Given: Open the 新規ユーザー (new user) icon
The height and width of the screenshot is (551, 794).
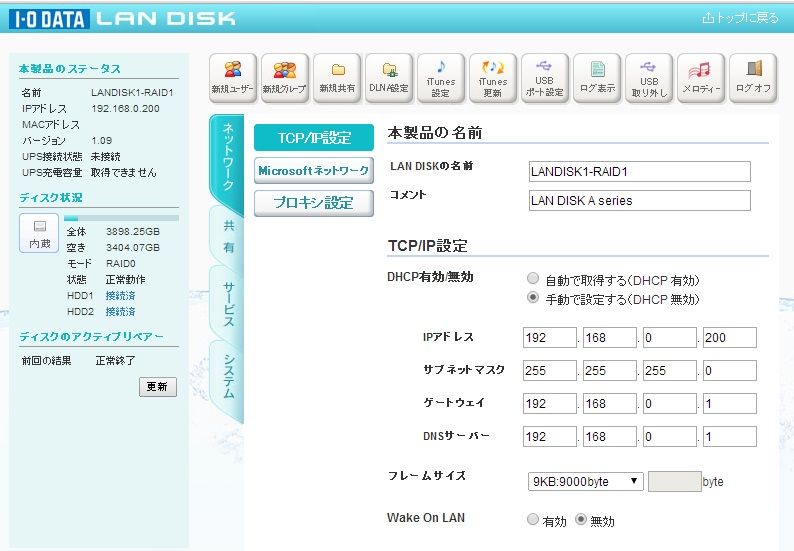Looking at the screenshot, I should click(x=233, y=78).
